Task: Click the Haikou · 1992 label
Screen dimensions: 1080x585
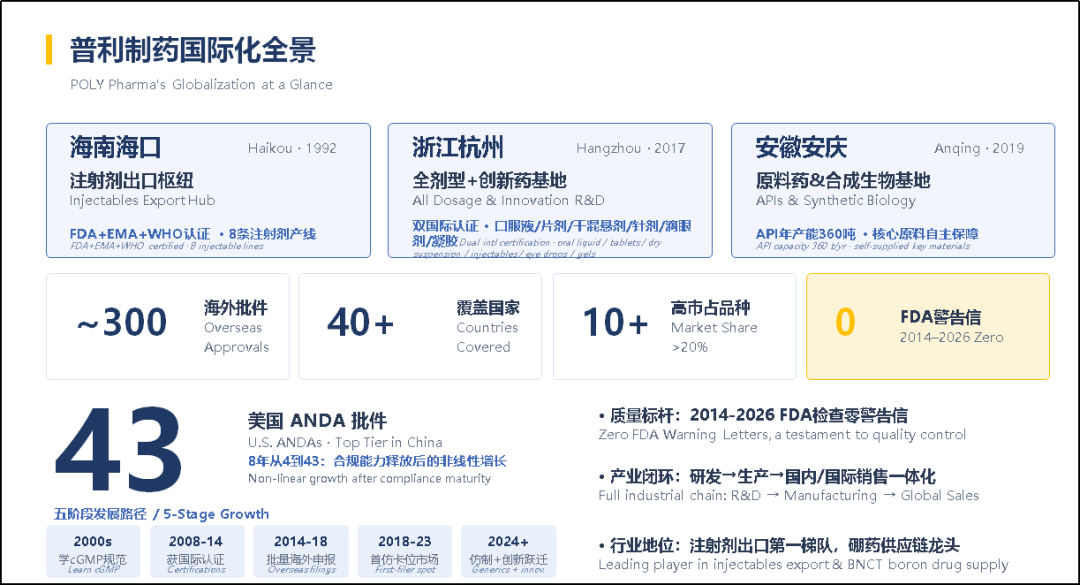Action: pyautogui.click(x=292, y=148)
